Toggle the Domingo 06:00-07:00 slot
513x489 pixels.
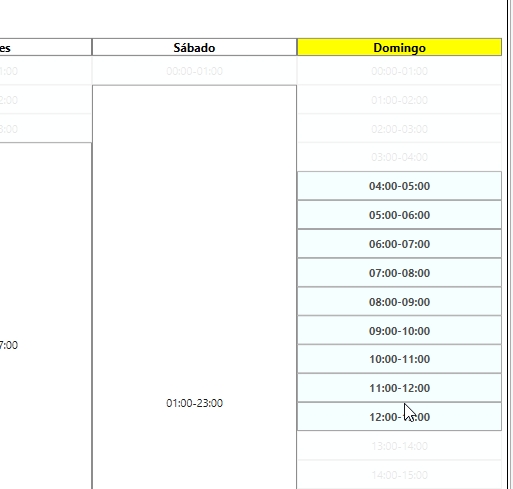(x=399, y=244)
